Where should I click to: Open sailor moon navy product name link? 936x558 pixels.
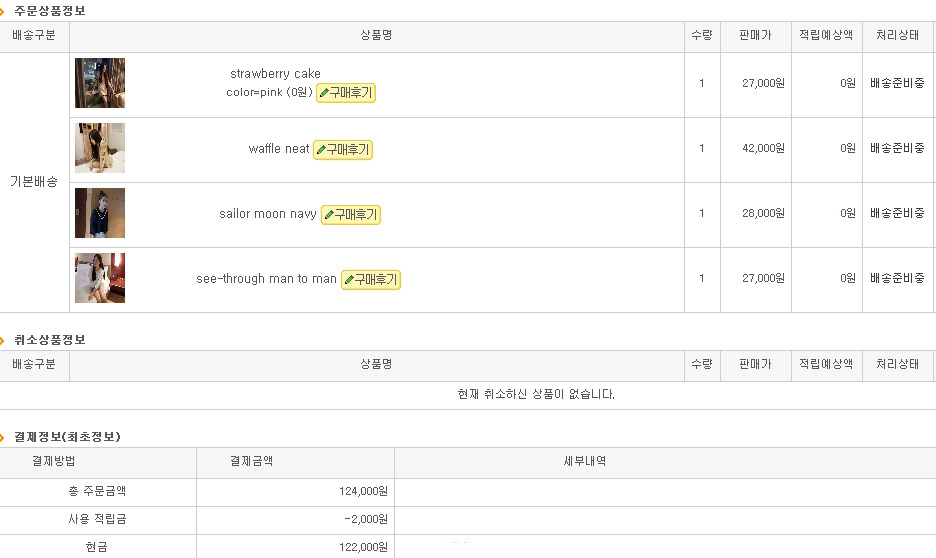click(x=267, y=214)
